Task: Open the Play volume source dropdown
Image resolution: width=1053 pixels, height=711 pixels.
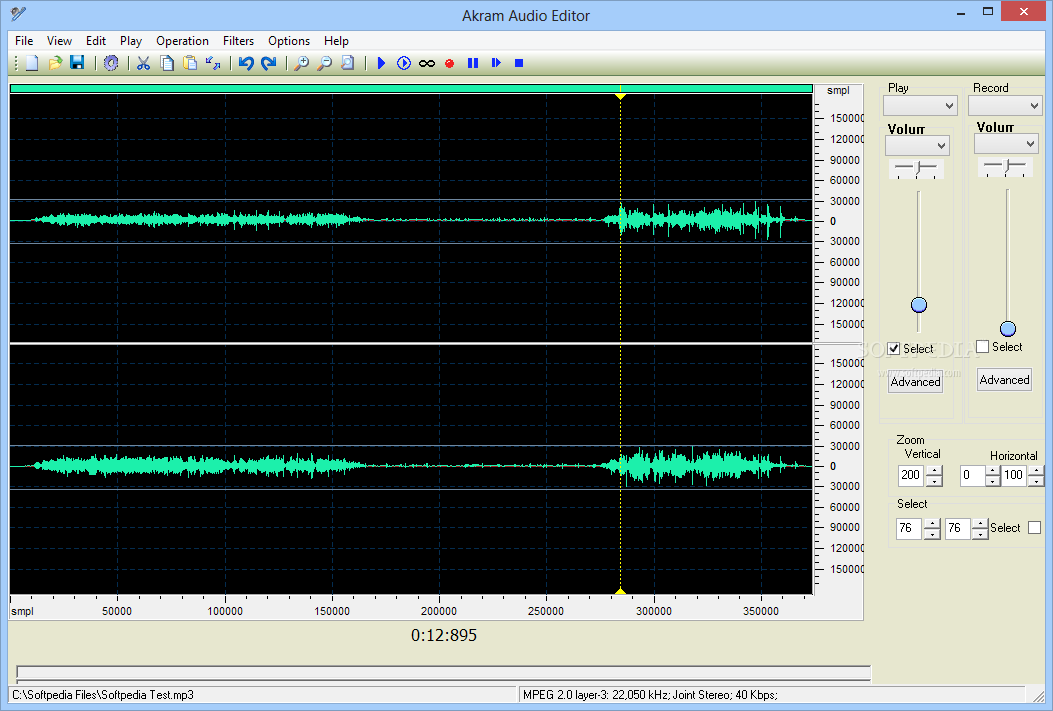Action: pos(917,145)
